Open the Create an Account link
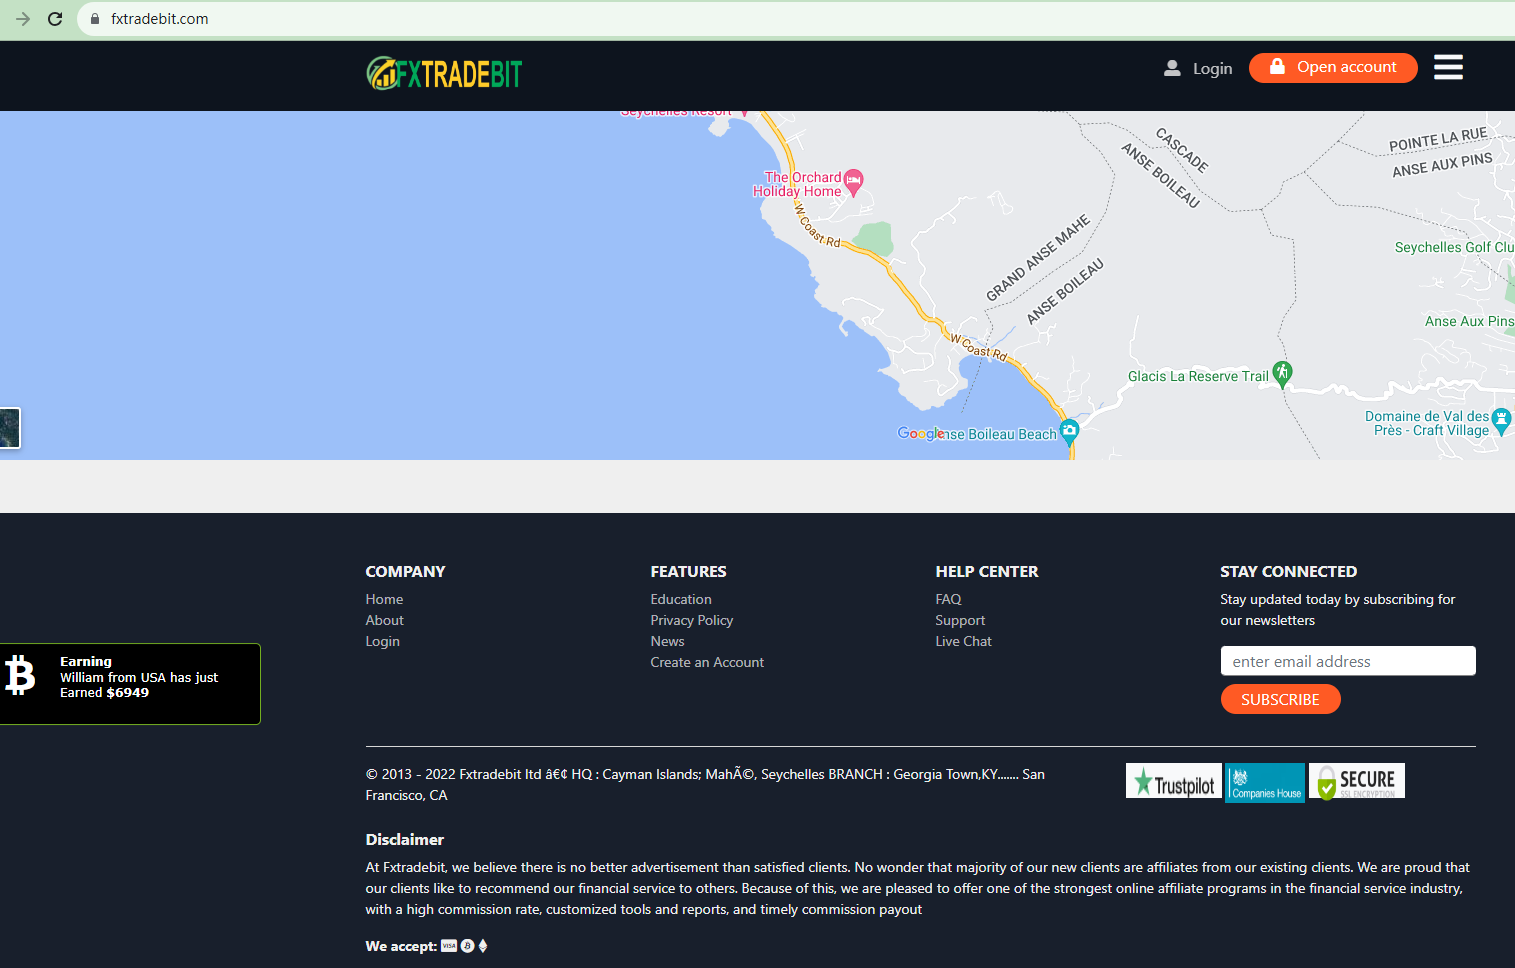Screen dimensions: 1515x968 [707, 662]
